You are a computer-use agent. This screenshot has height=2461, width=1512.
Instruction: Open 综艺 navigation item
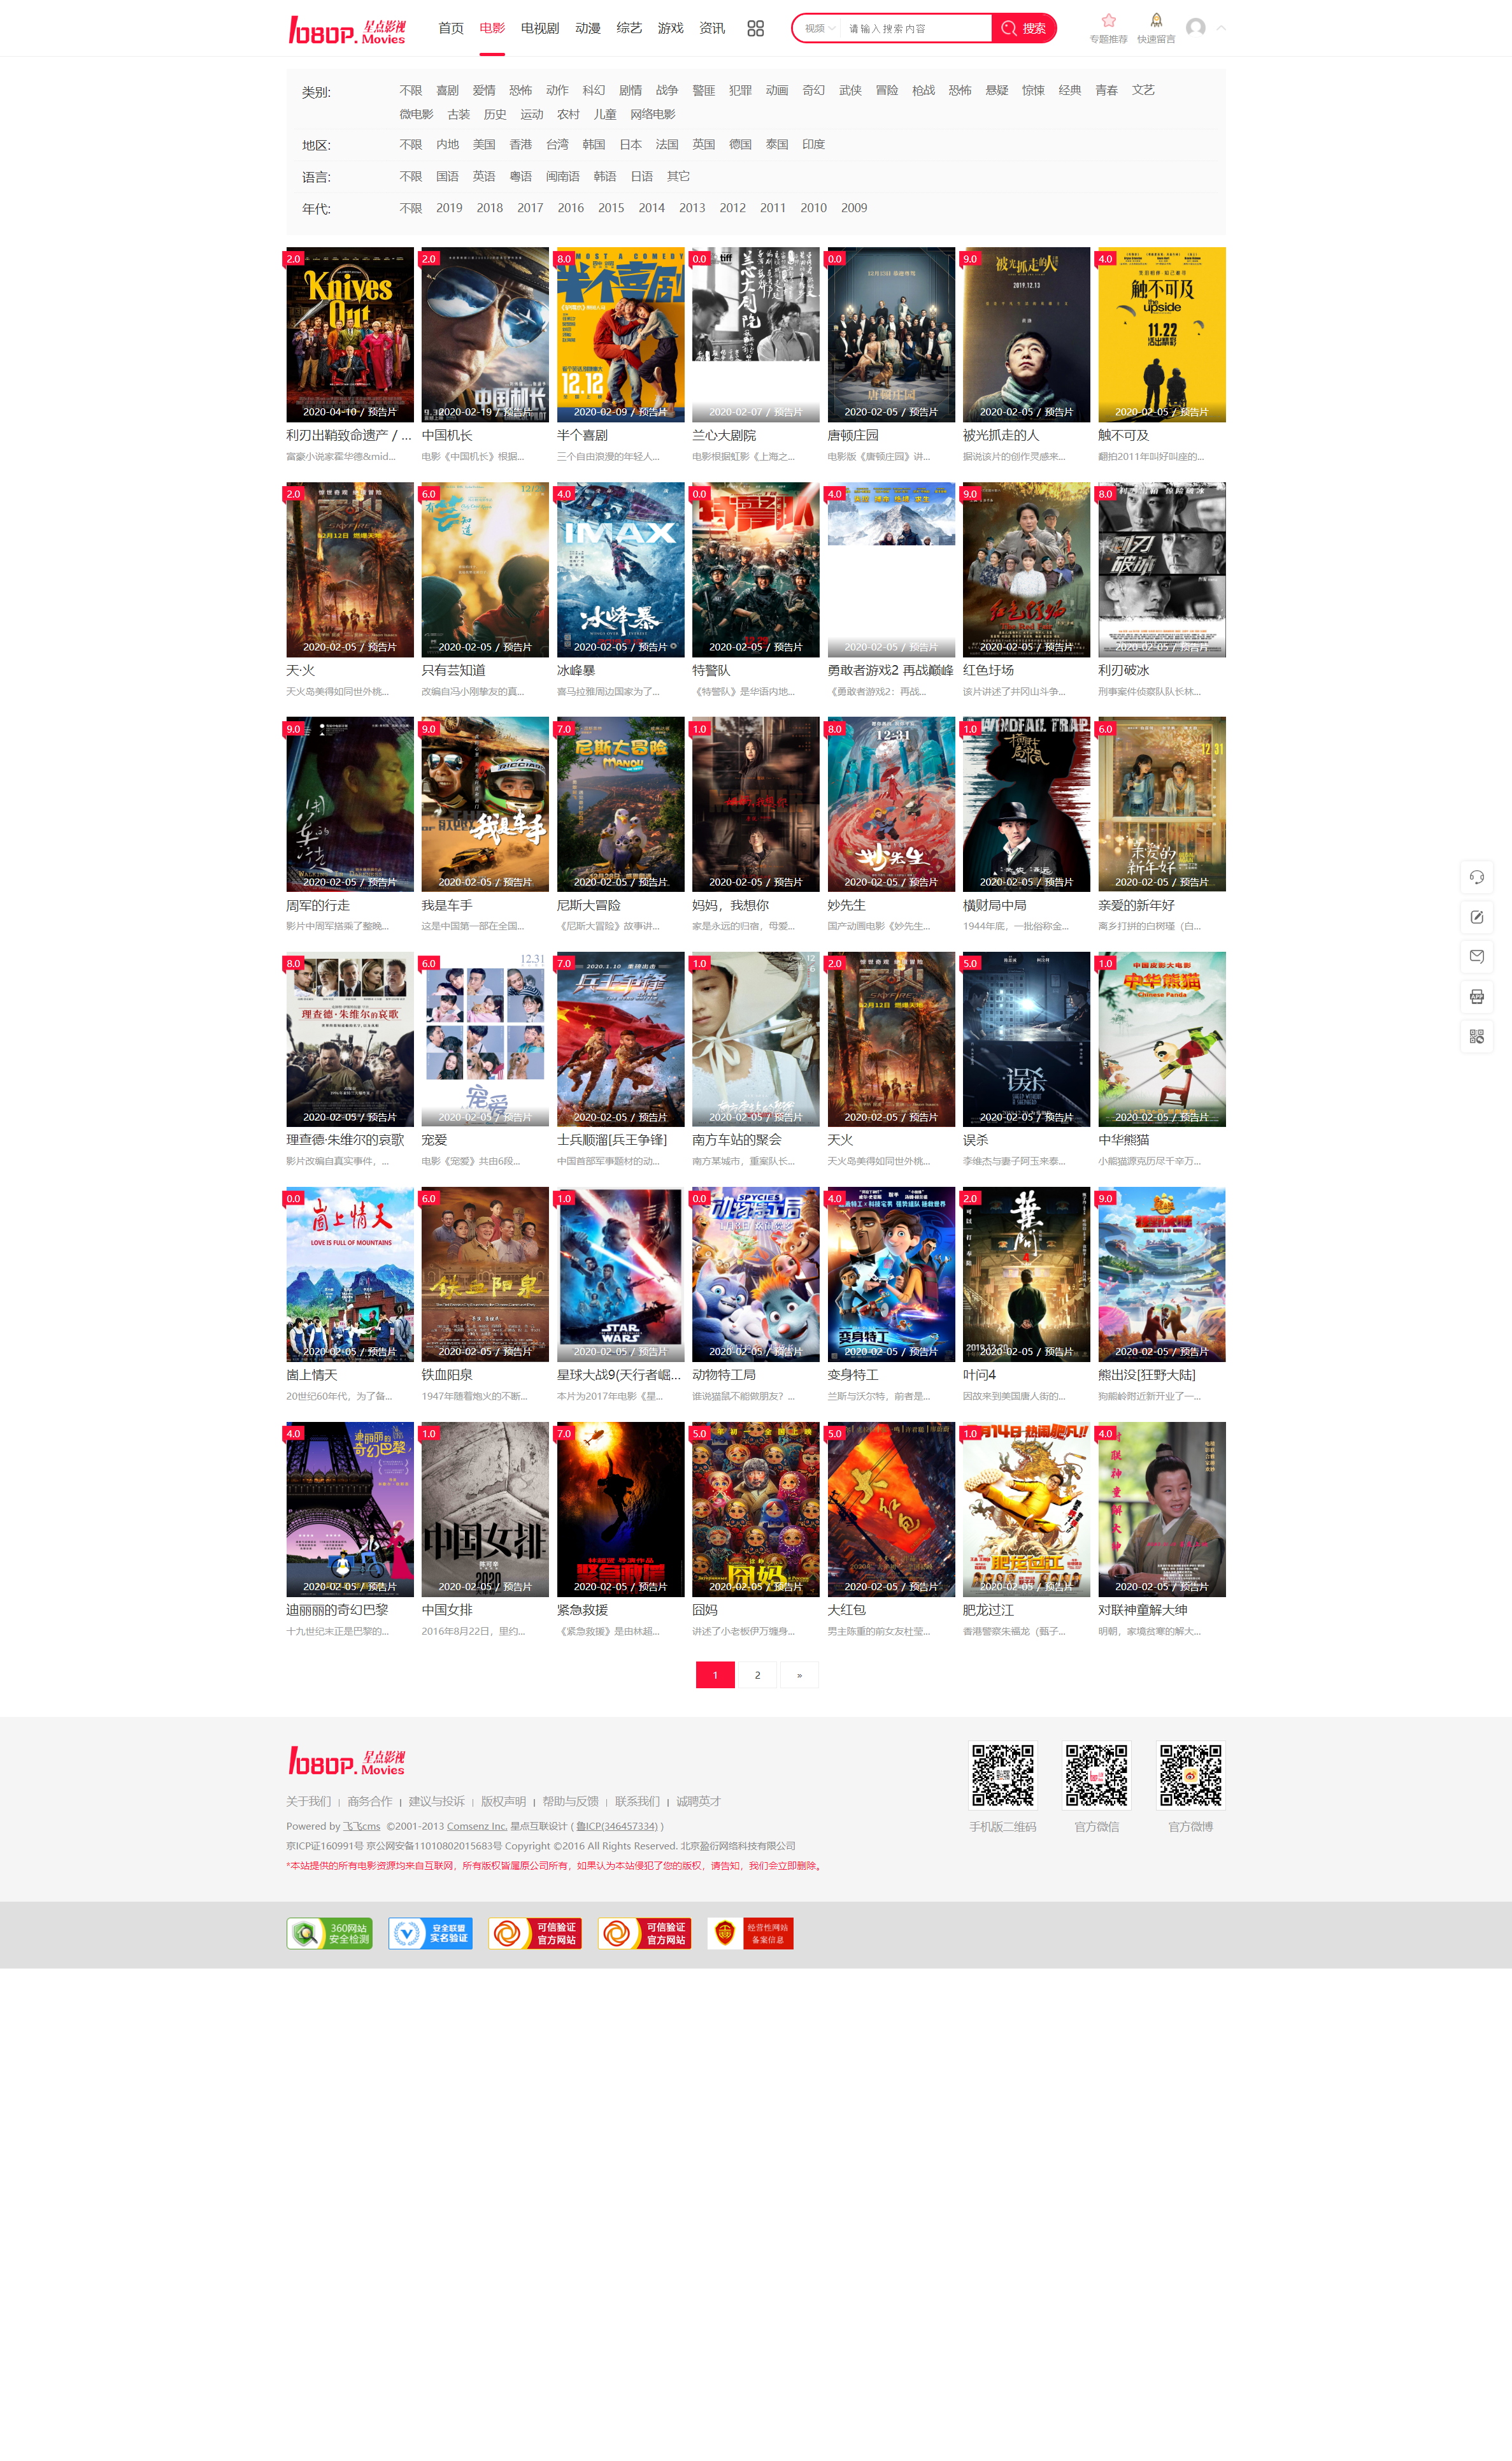pos(629,28)
